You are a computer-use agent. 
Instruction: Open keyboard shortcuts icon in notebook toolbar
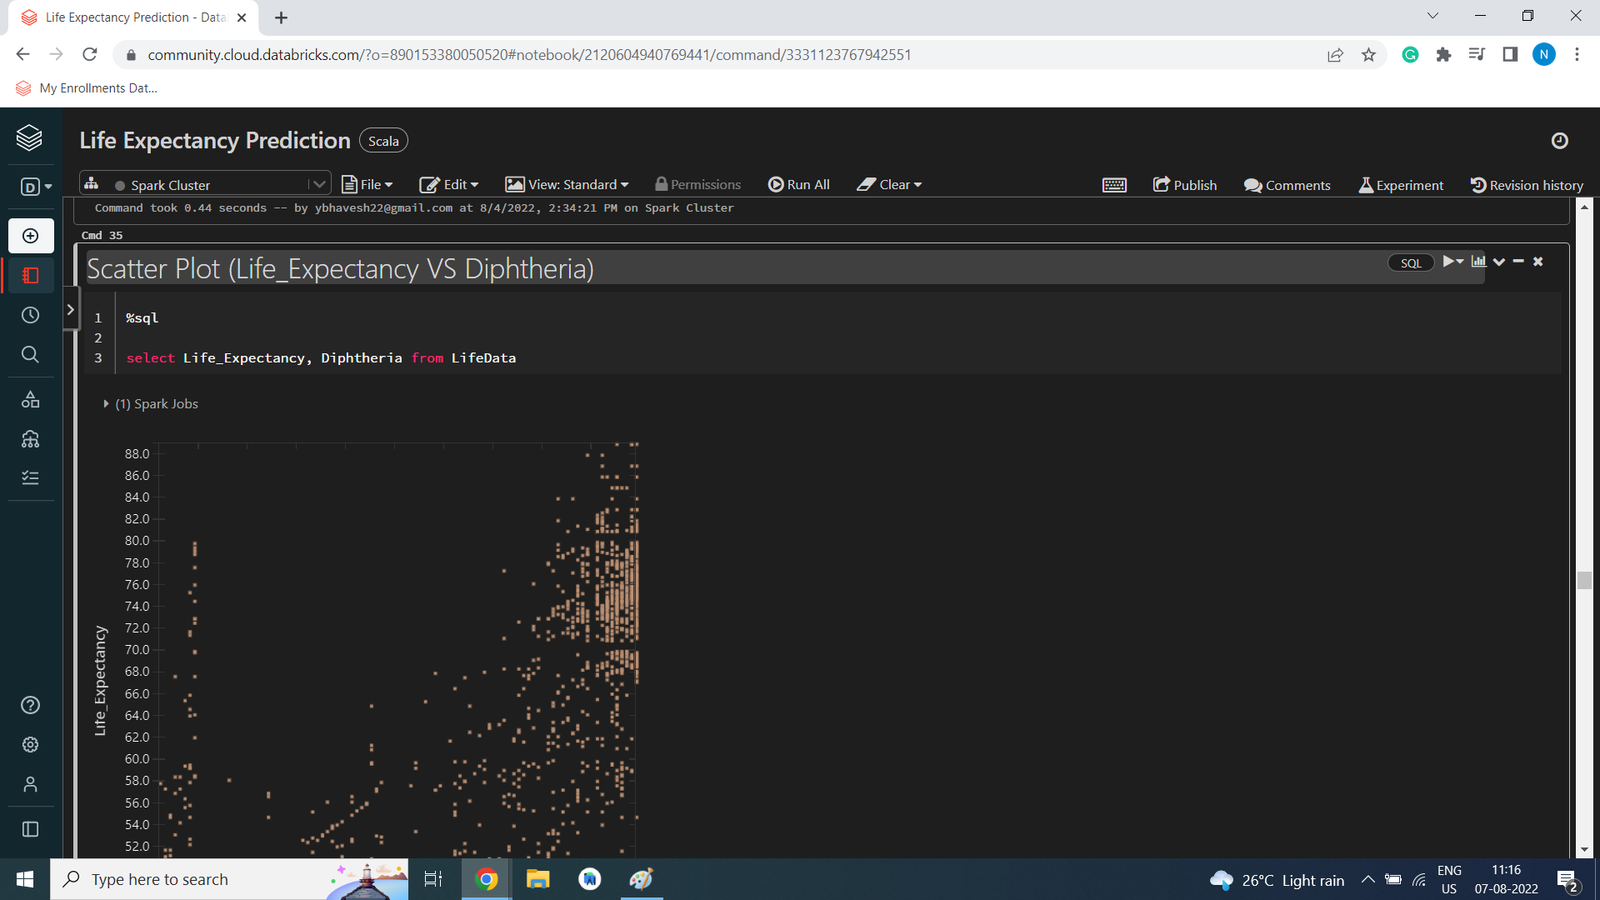pyautogui.click(x=1114, y=185)
